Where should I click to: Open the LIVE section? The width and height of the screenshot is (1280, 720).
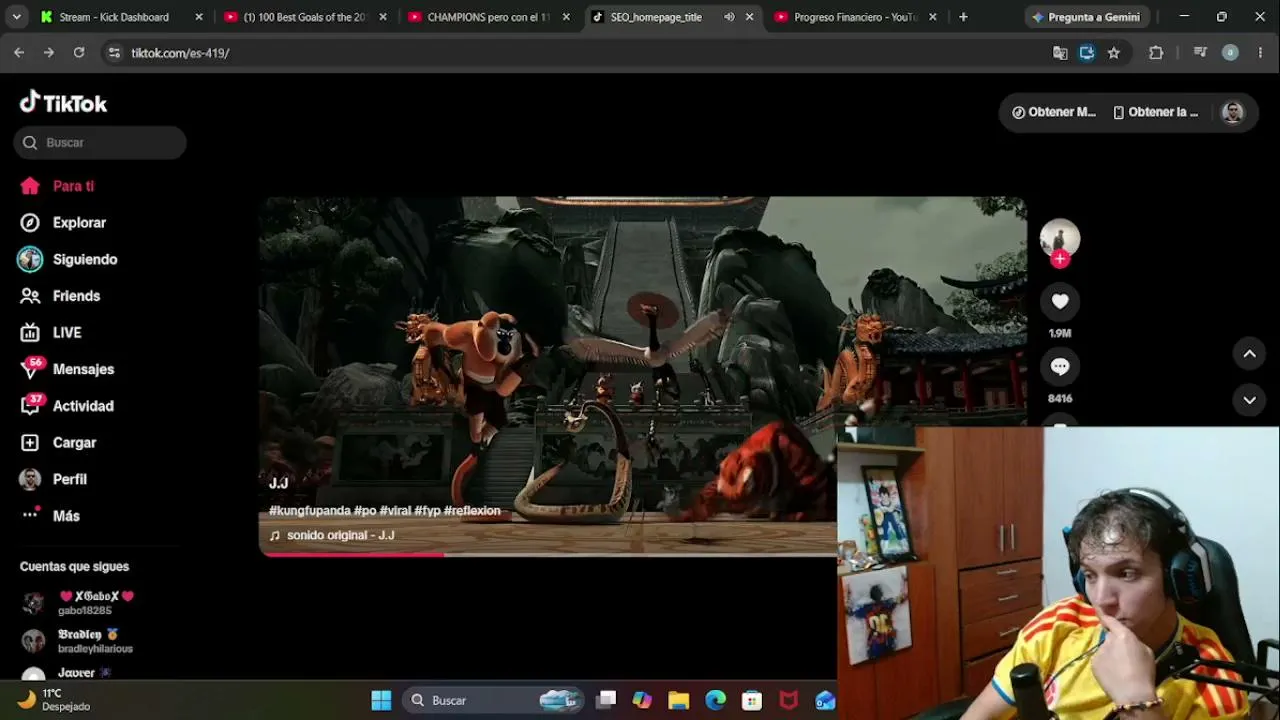coord(51,333)
